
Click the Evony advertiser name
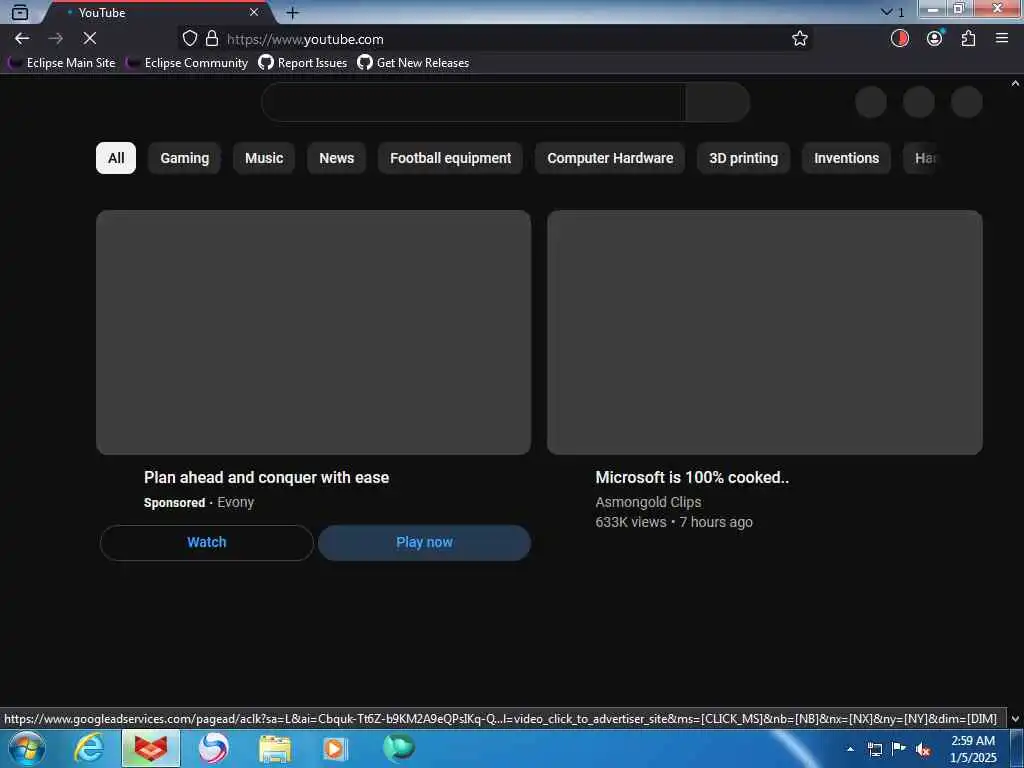point(236,502)
